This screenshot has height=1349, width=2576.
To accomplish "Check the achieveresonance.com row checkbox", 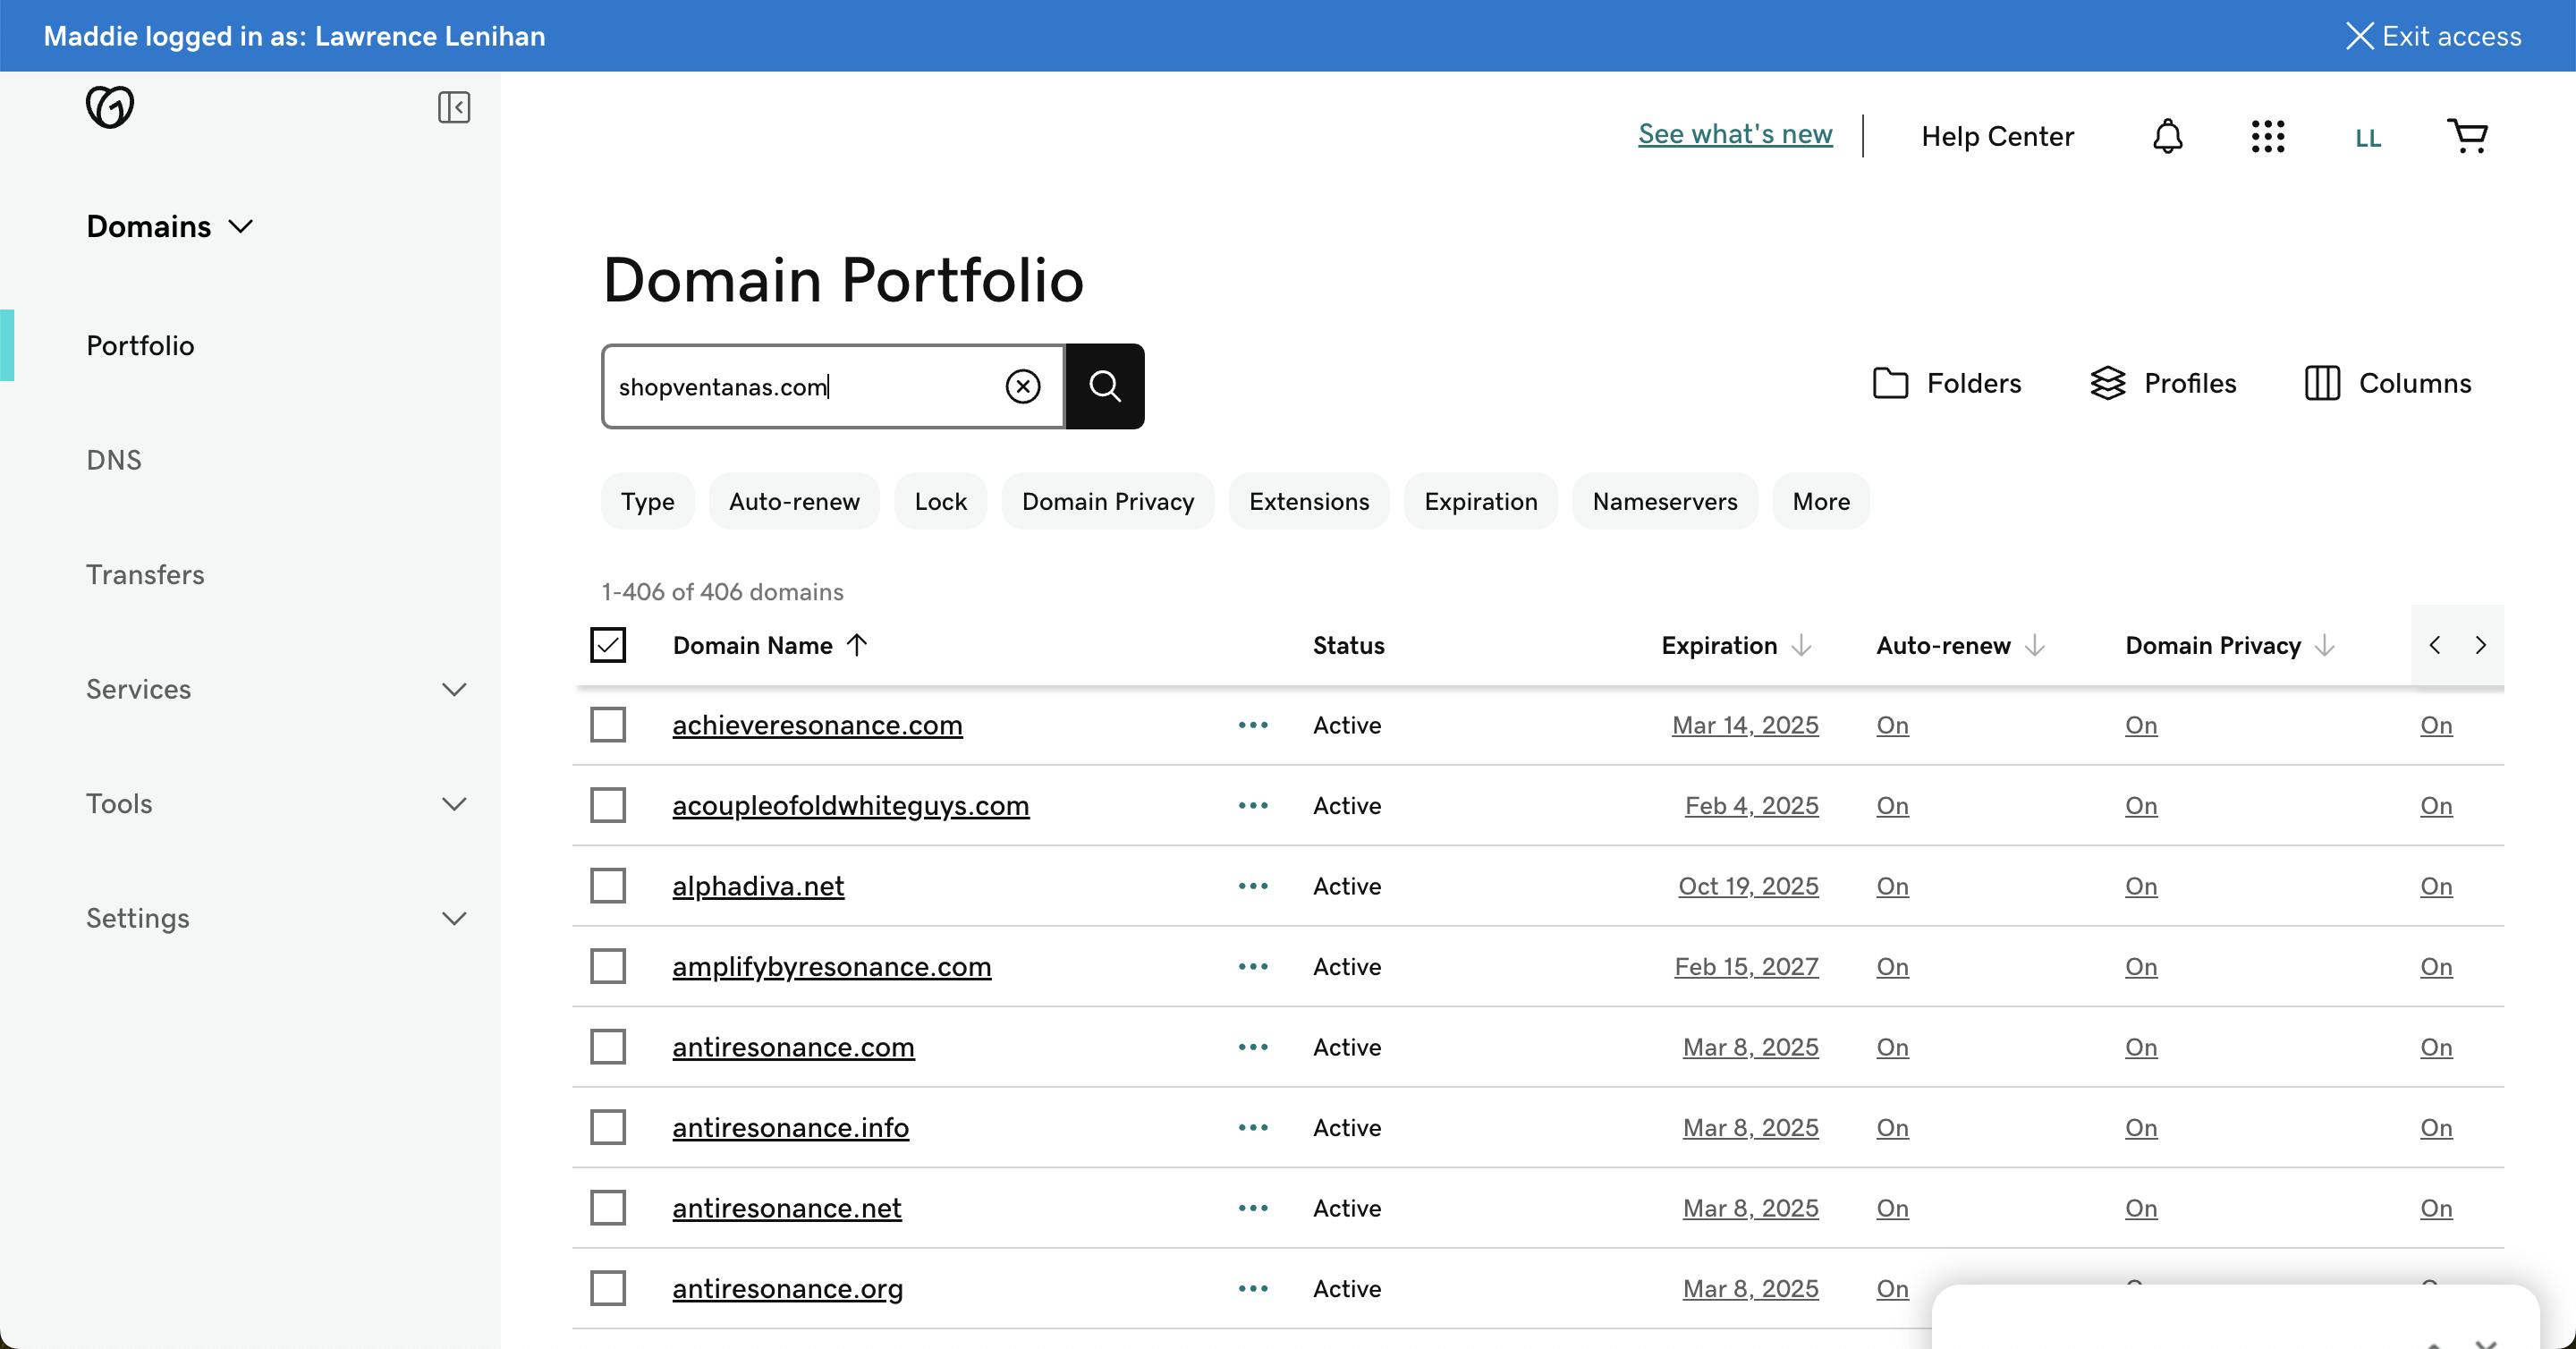I will (608, 725).
